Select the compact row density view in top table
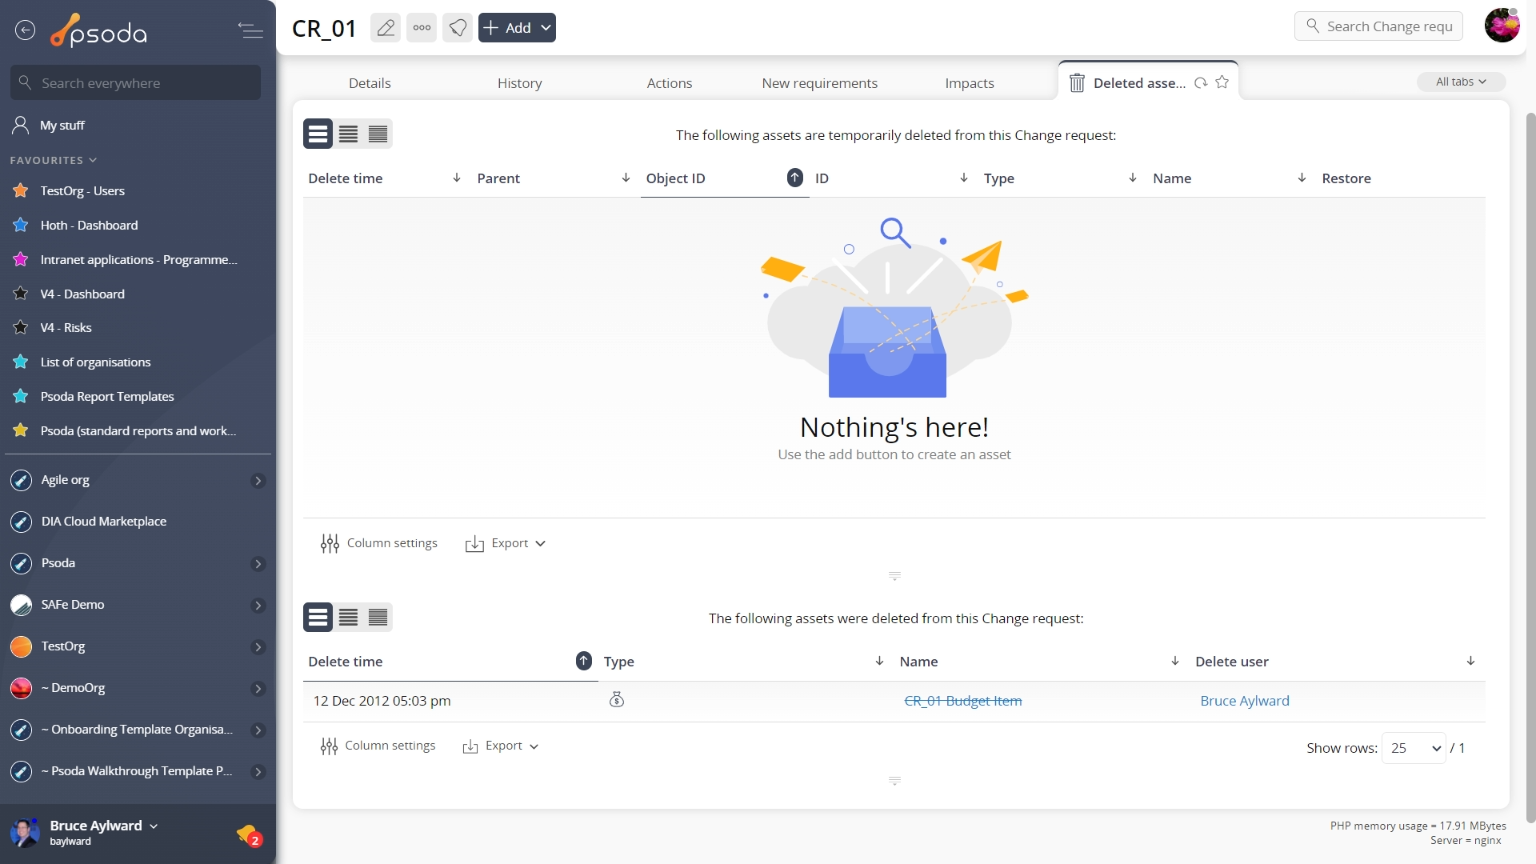Screen dimensions: 1536x864 pos(348,134)
